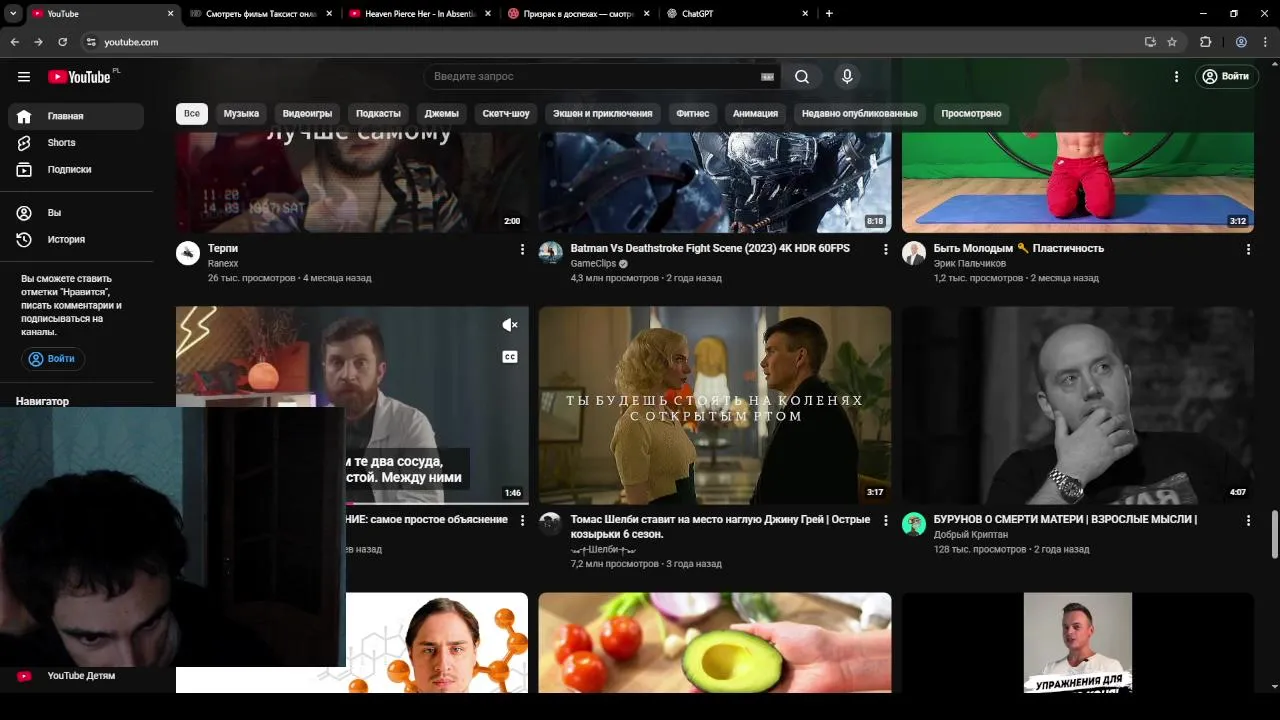Screen dimensions: 1280x720
Task: Select the Джемы filter chip
Action: pos(441,114)
